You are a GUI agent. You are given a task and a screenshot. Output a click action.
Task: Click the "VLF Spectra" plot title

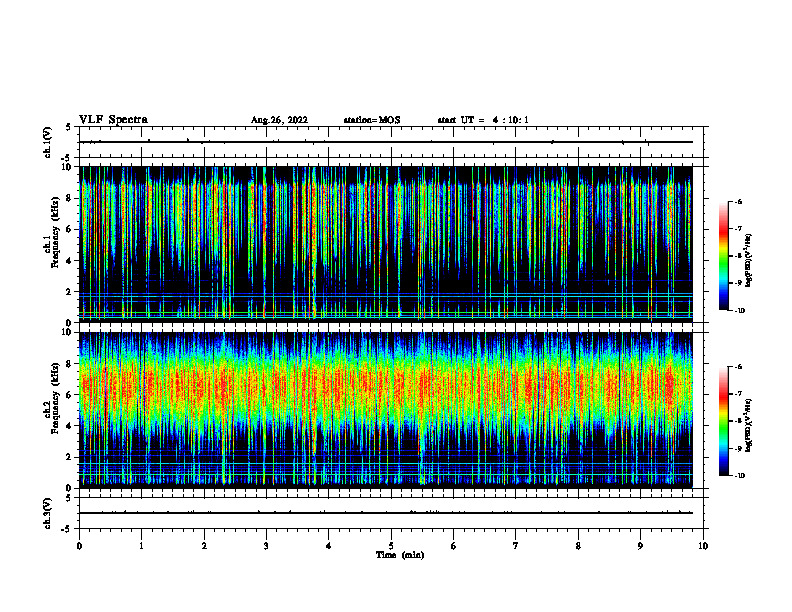(x=113, y=120)
